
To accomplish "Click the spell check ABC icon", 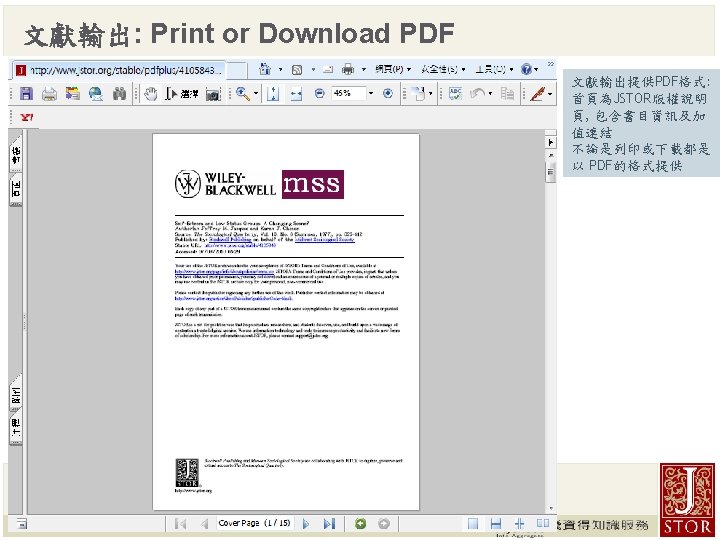I will 455,94.
